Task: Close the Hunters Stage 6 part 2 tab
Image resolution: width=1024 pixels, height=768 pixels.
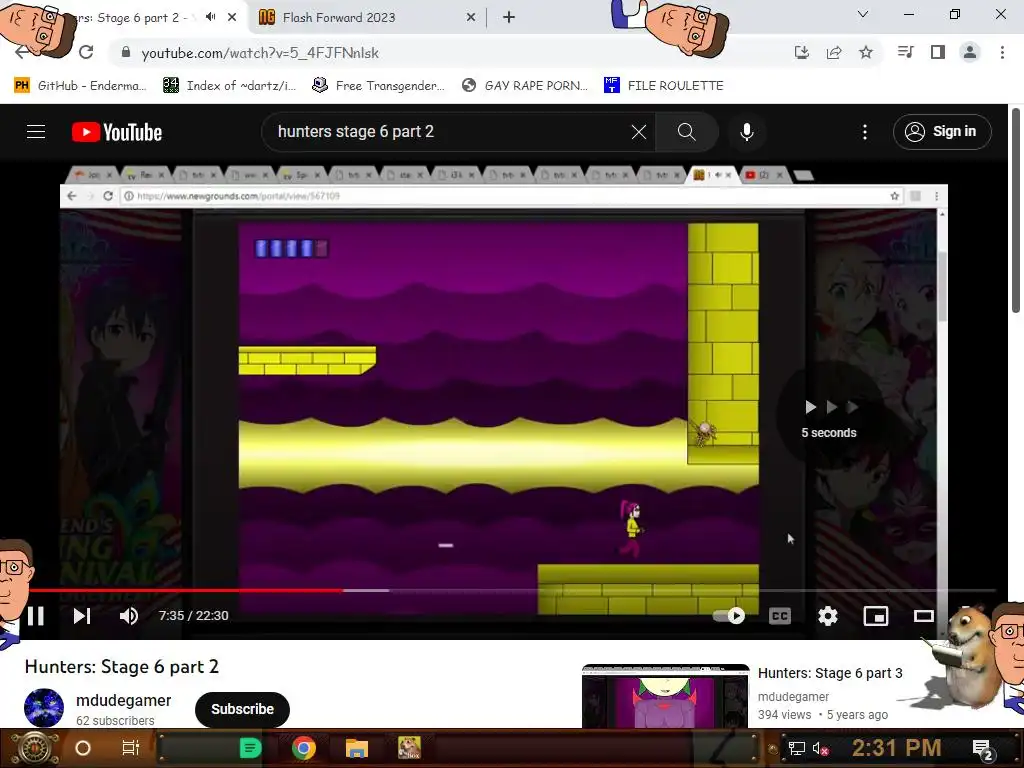Action: tap(232, 17)
